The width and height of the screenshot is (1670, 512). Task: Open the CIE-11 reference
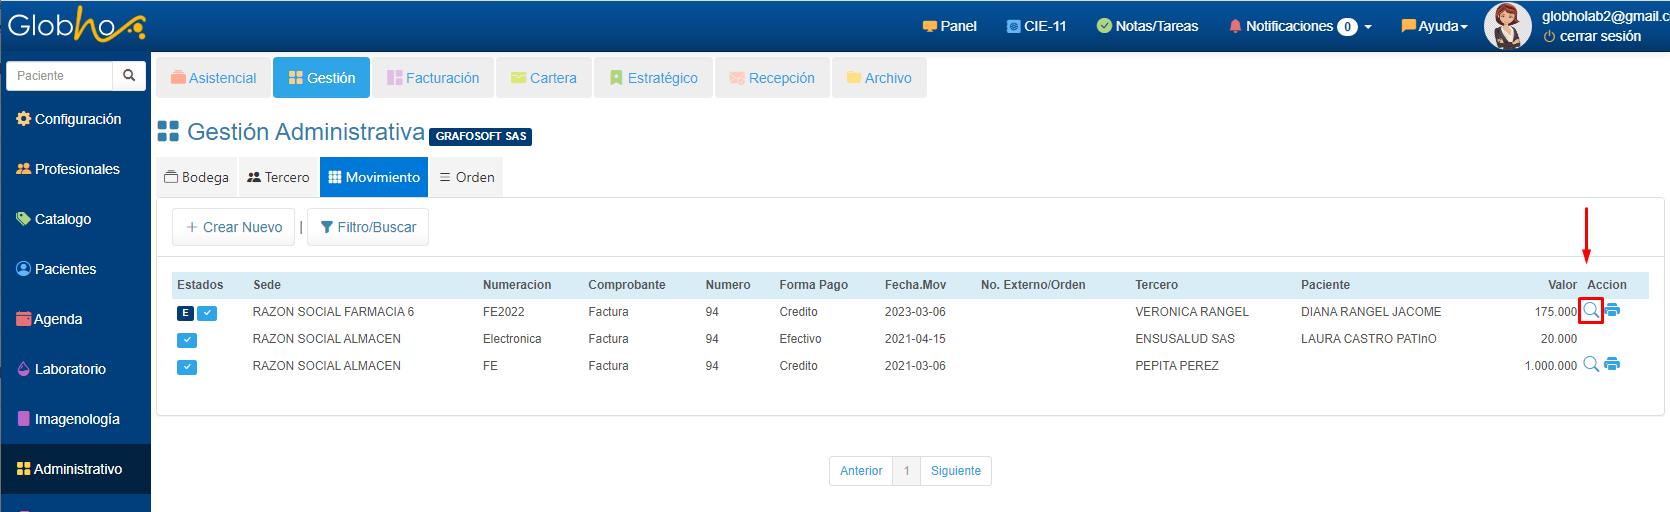[1036, 26]
